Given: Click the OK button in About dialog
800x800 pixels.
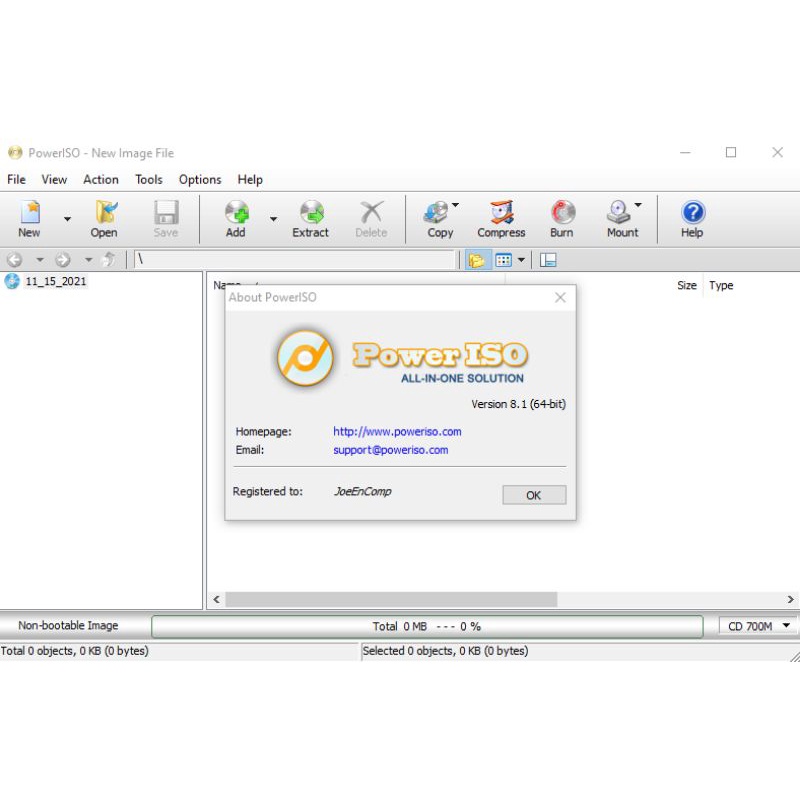Looking at the screenshot, I should pos(534,495).
